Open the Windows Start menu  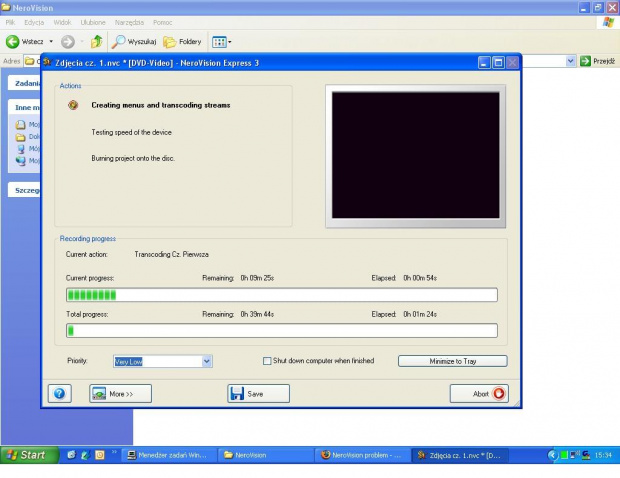point(29,455)
